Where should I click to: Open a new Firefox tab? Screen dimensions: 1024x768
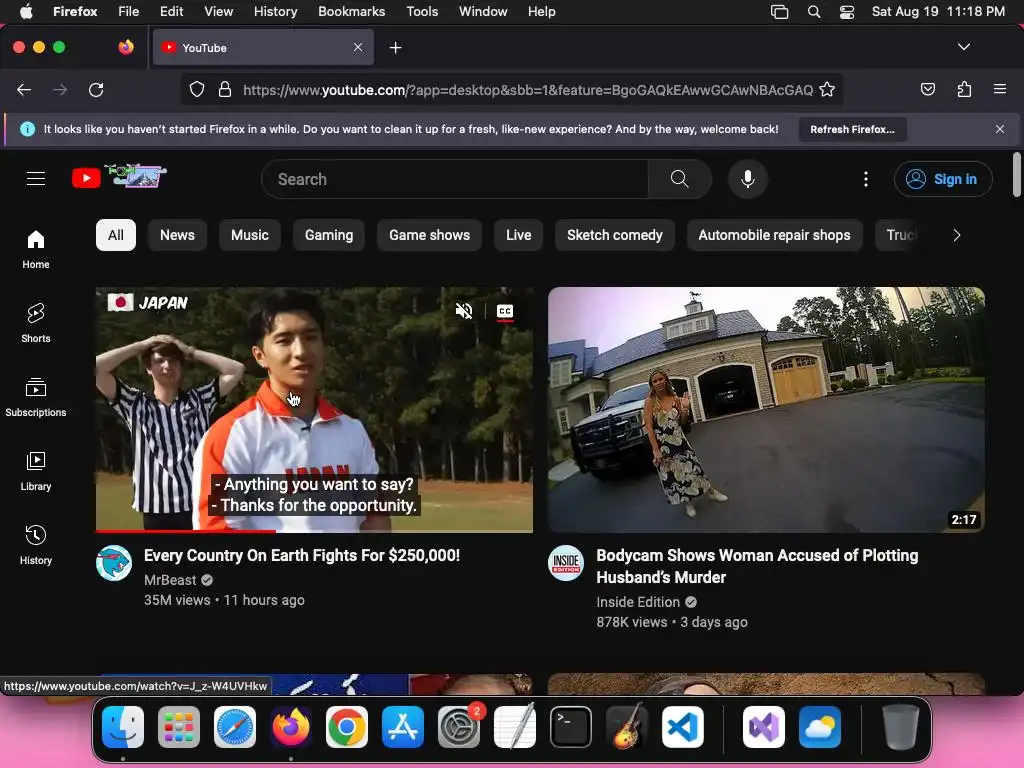[395, 48]
